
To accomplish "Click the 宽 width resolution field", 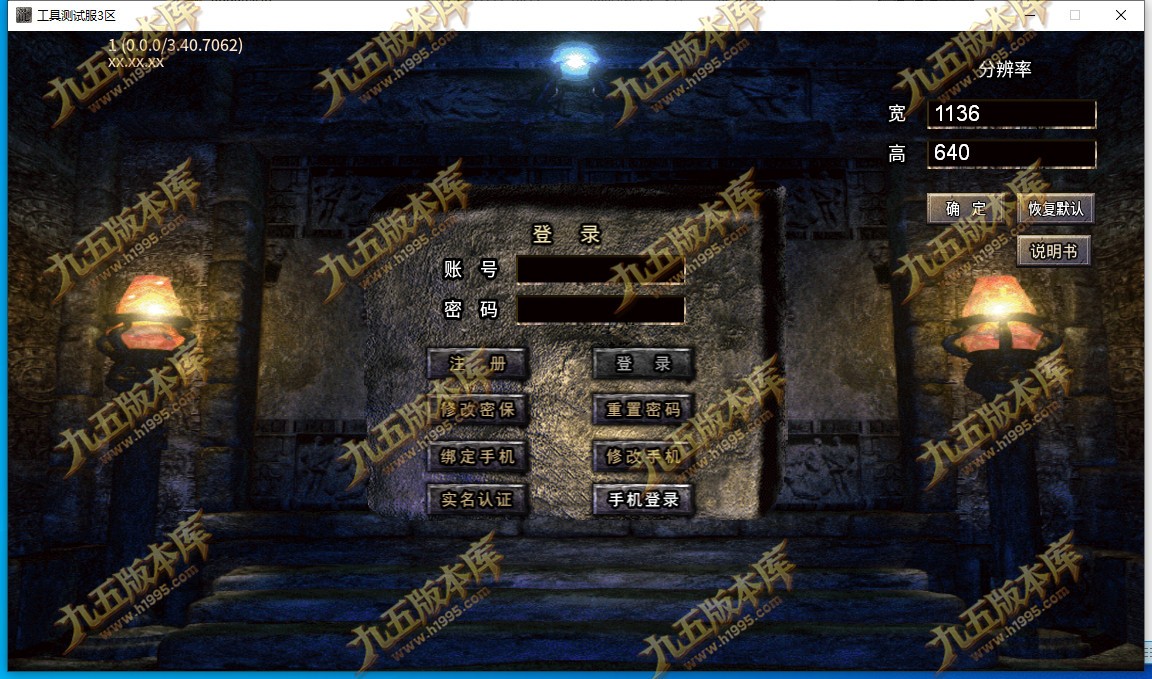I will coord(1012,114).
